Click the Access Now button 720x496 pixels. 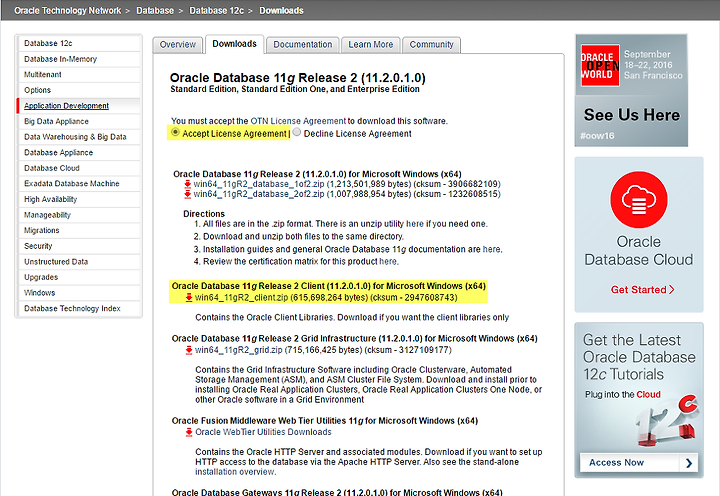639,463
